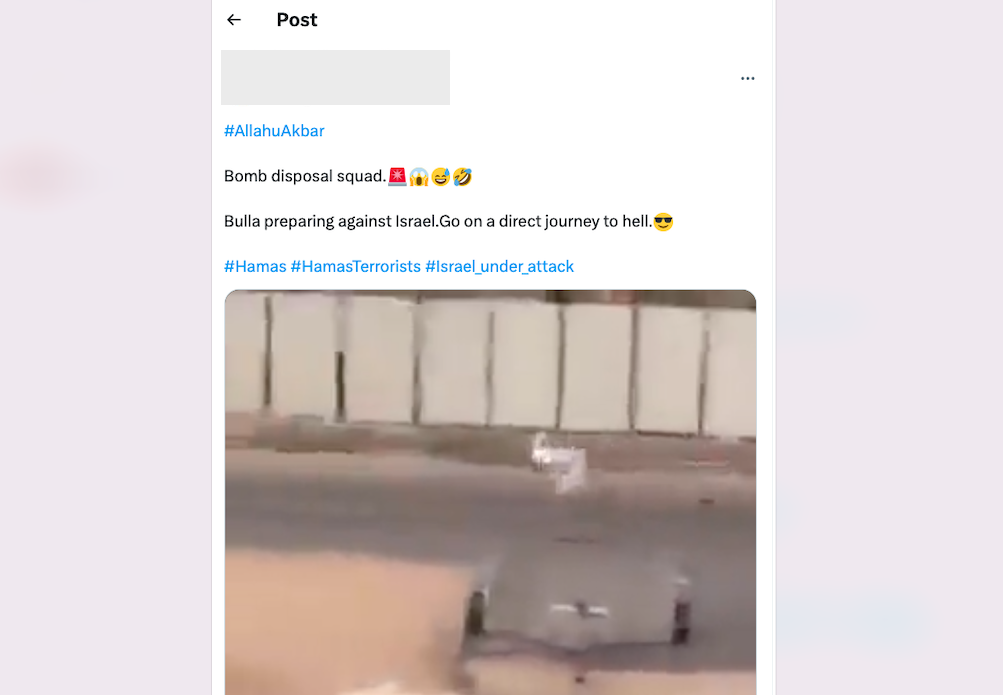Play the embedded video in the post

tap(490, 492)
